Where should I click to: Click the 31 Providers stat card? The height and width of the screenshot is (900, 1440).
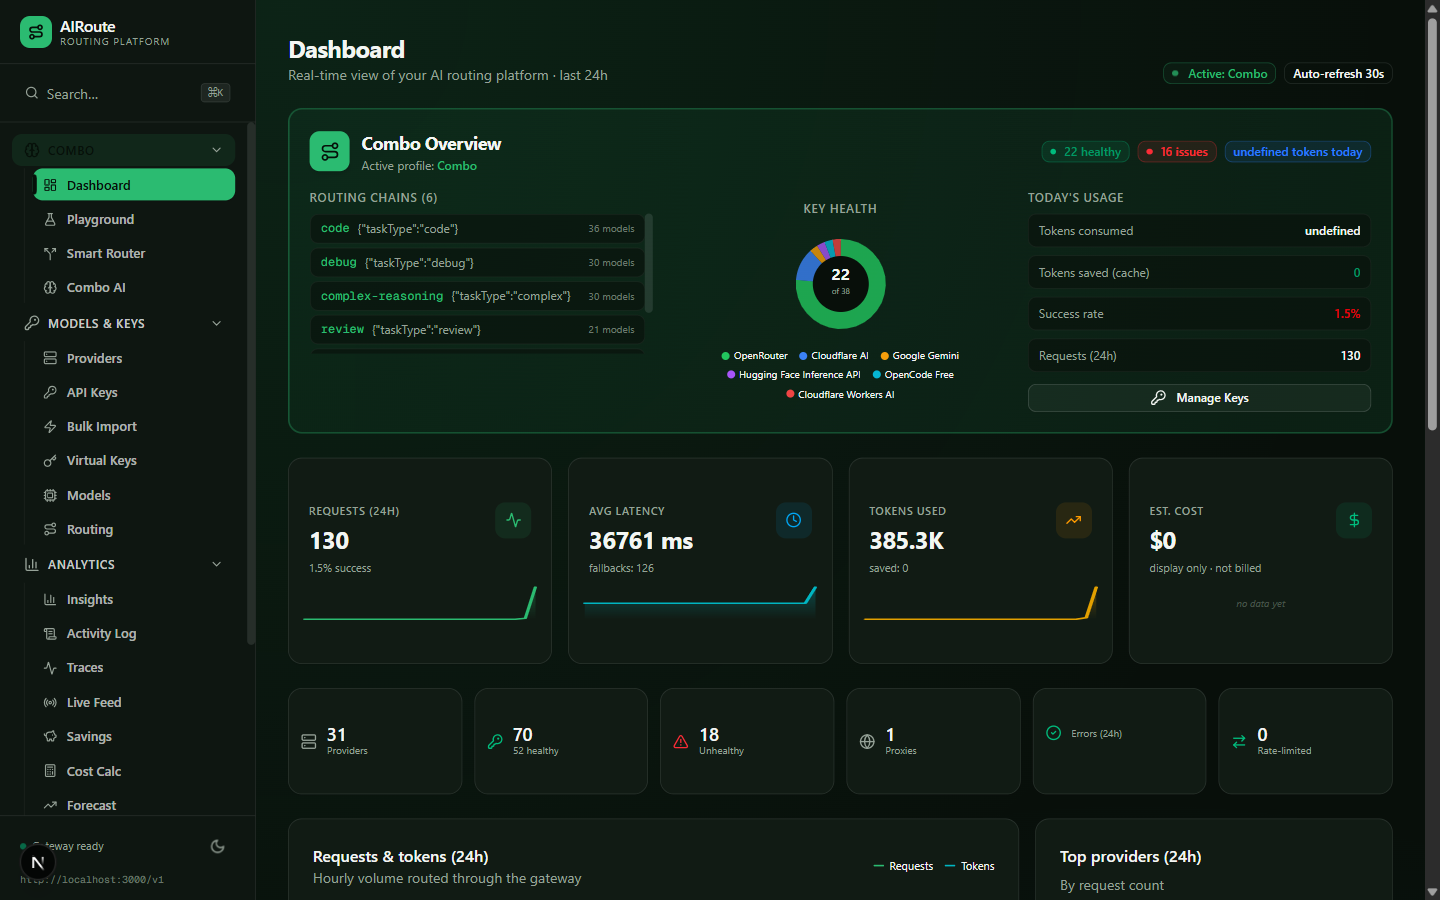(x=375, y=741)
